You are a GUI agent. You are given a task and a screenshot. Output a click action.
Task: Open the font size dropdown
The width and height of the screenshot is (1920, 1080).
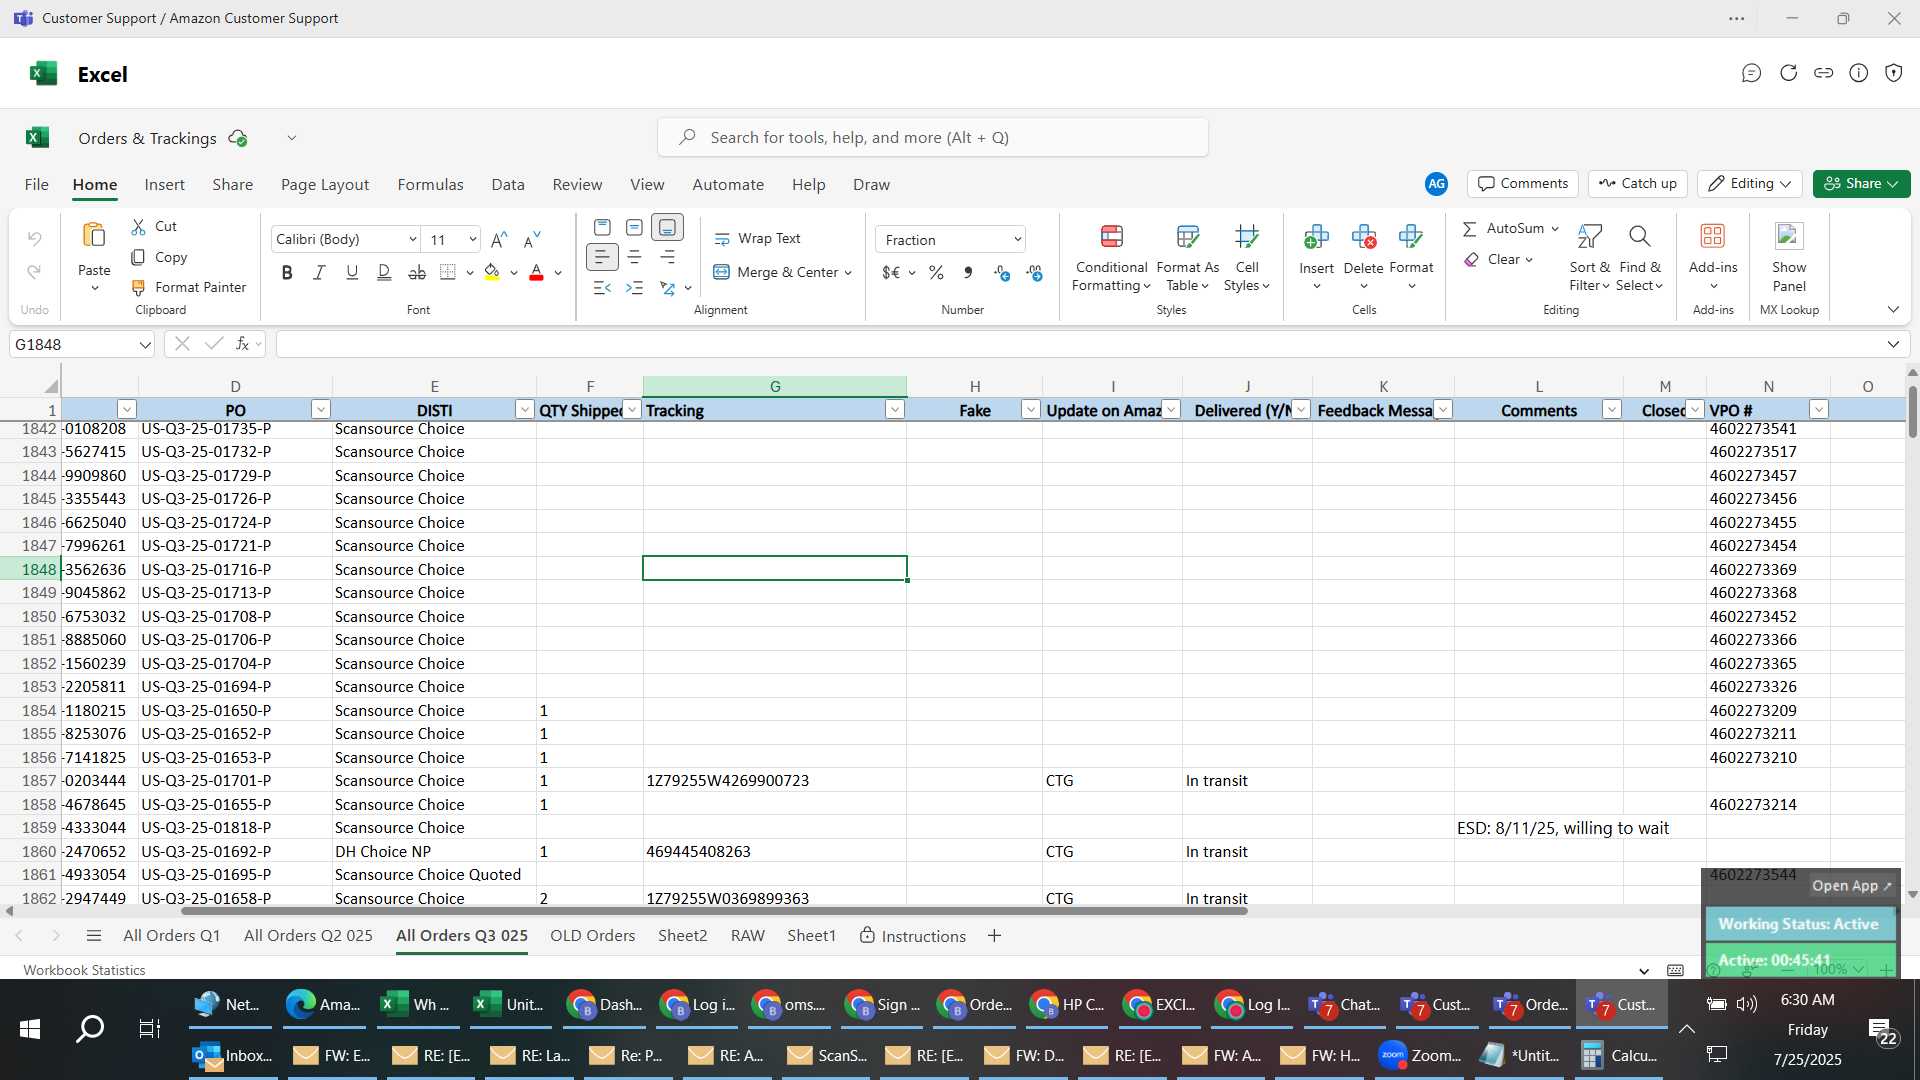472,239
